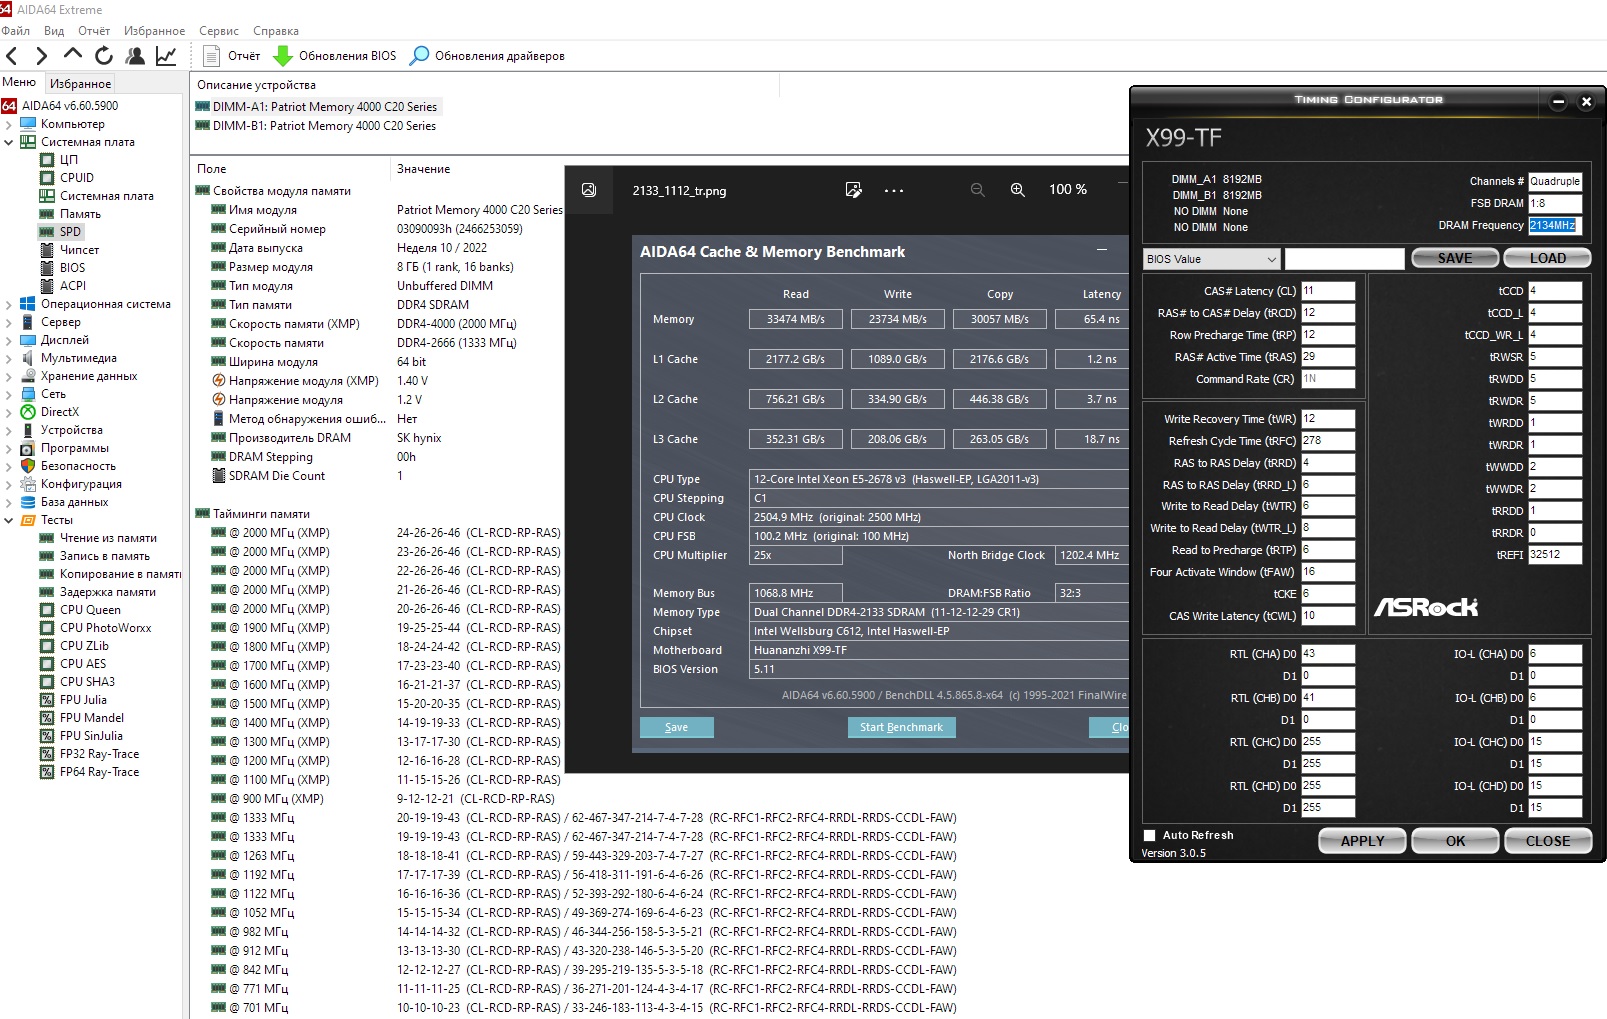Select the FPU Julia benchmark
Image resolution: width=1607 pixels, height=1019 pixels.
coord(83,700)
